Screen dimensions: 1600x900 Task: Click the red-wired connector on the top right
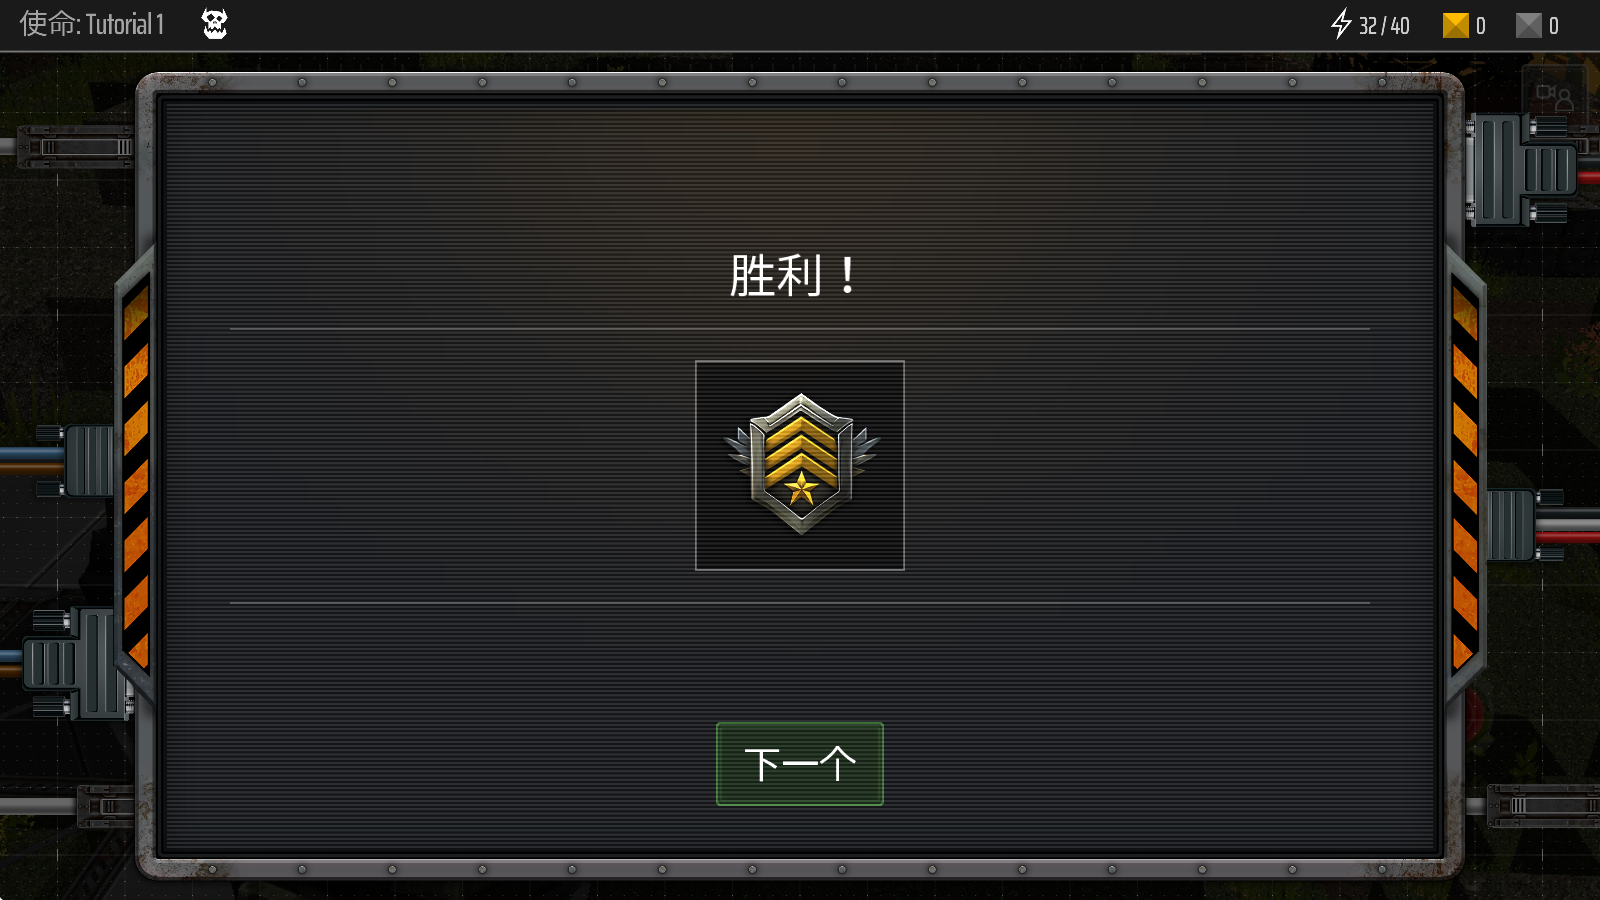1530,169
